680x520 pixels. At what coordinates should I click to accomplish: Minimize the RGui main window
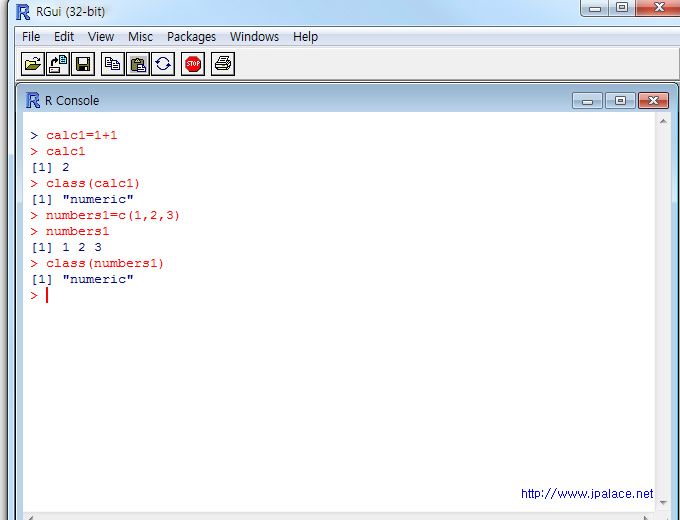pyautogui.click(x=595, y=8)
